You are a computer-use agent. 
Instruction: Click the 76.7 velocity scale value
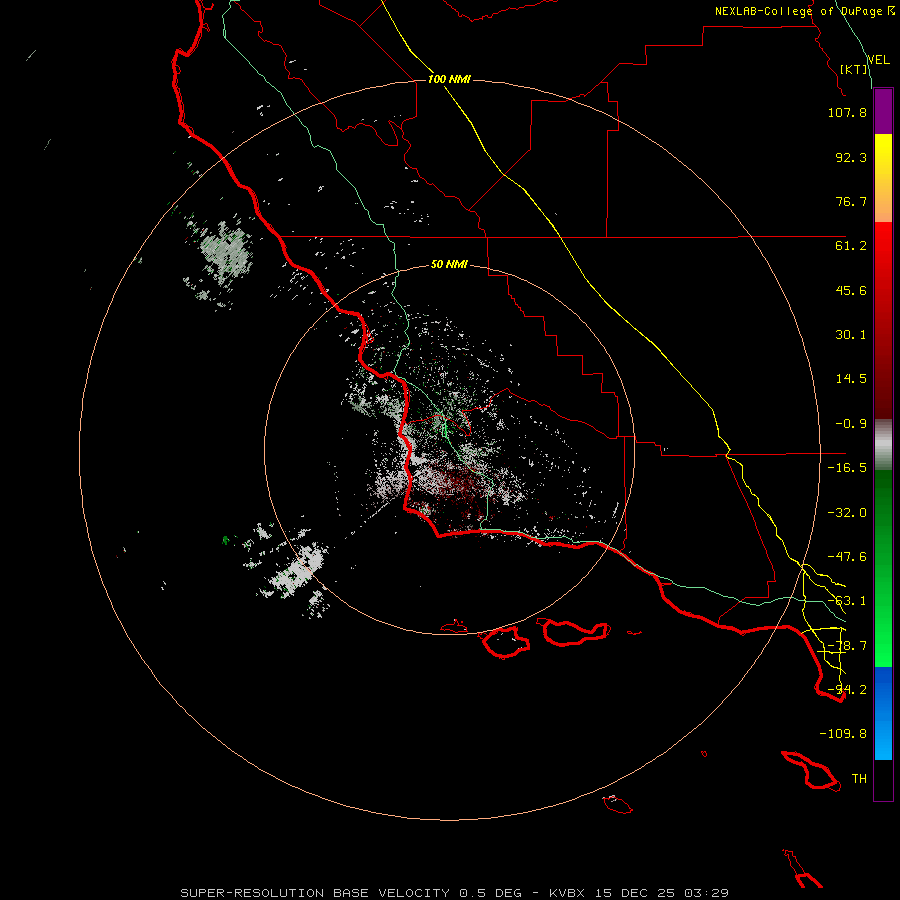coord(851,201)
